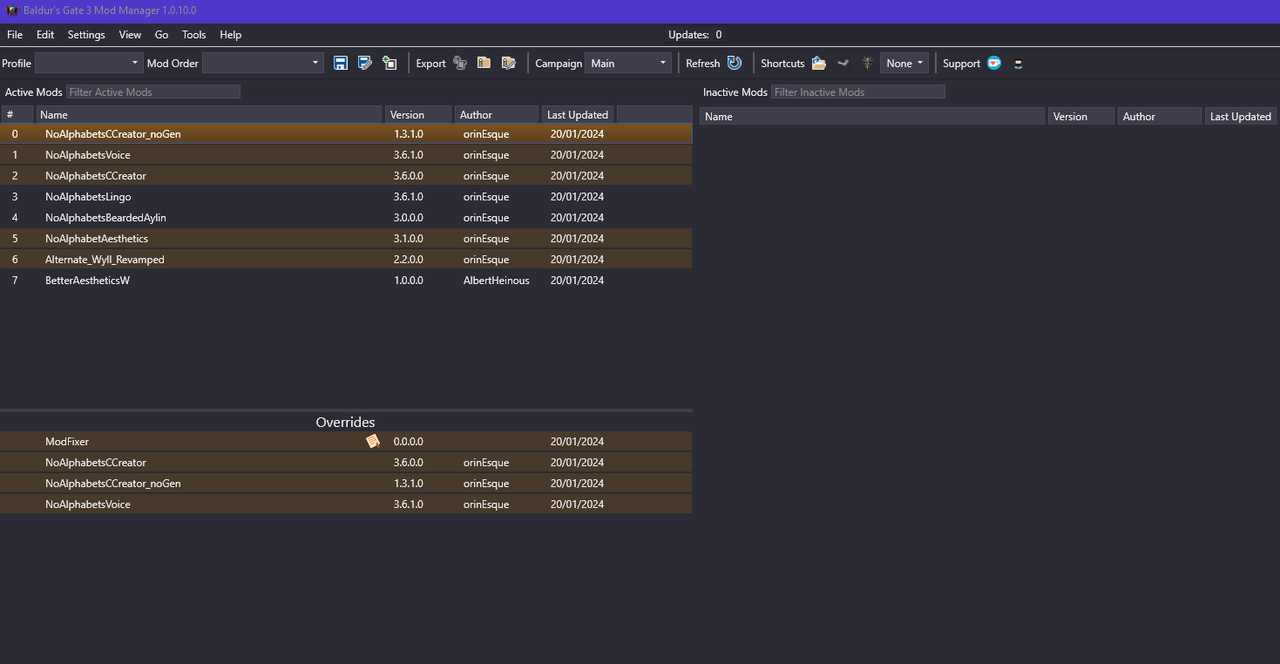Click the # column header in Active Mods
The height and width of the screenshot is (664, 1280).
(16, 115)
